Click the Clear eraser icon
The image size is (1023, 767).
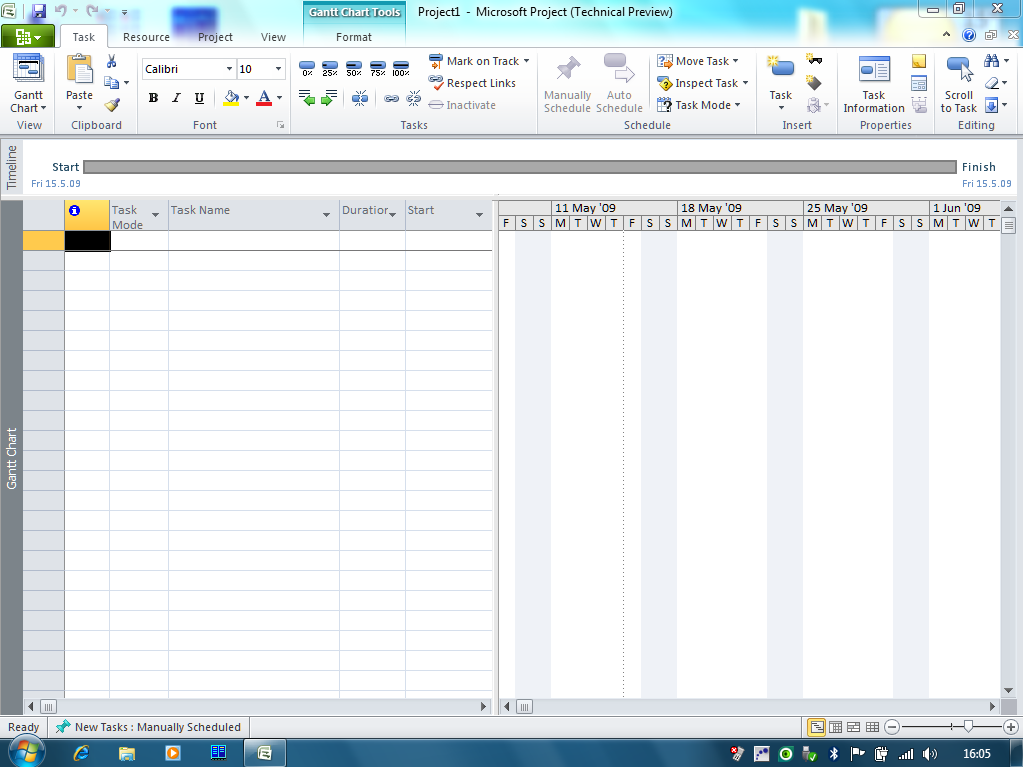click(x=992, y=83)
